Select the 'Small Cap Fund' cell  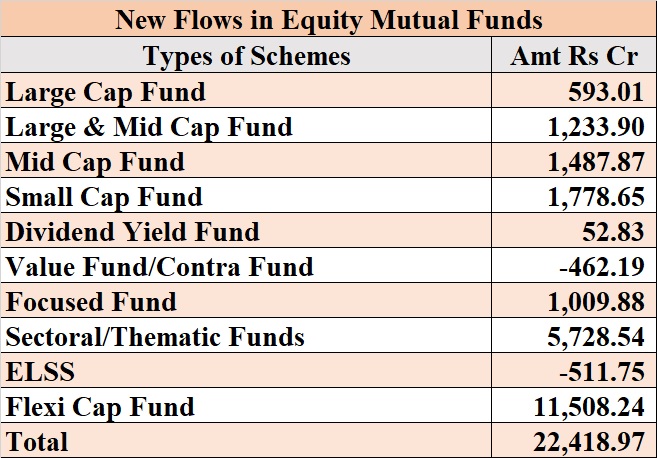pos(104,197)
